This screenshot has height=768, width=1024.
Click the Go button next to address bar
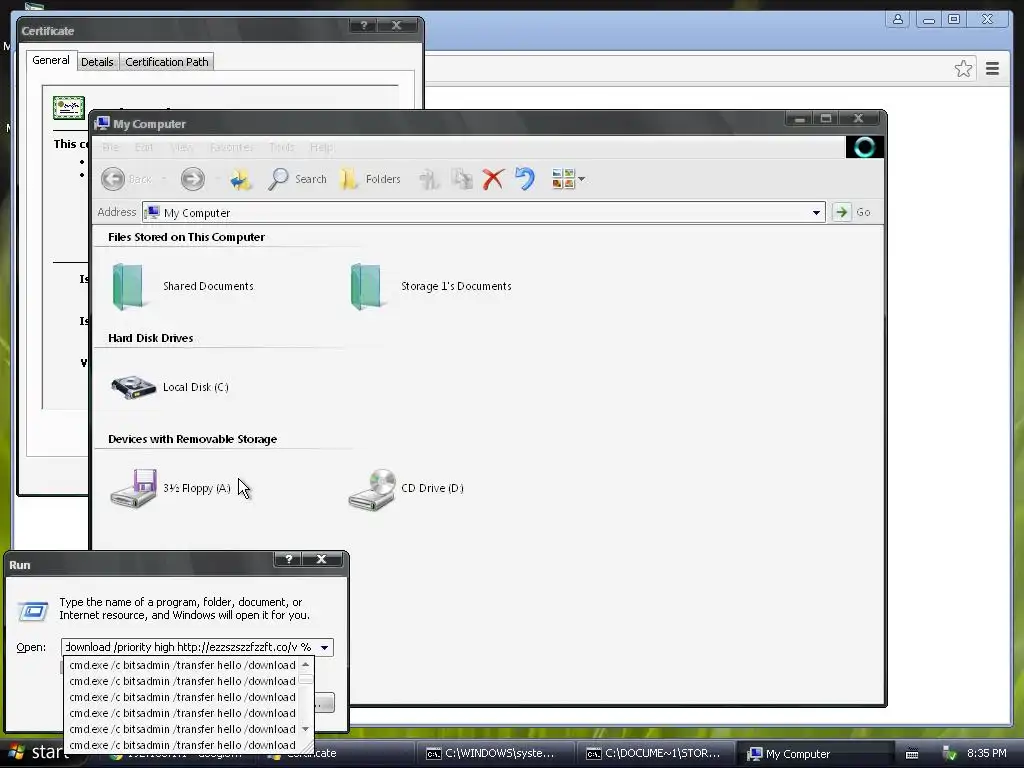852,212
